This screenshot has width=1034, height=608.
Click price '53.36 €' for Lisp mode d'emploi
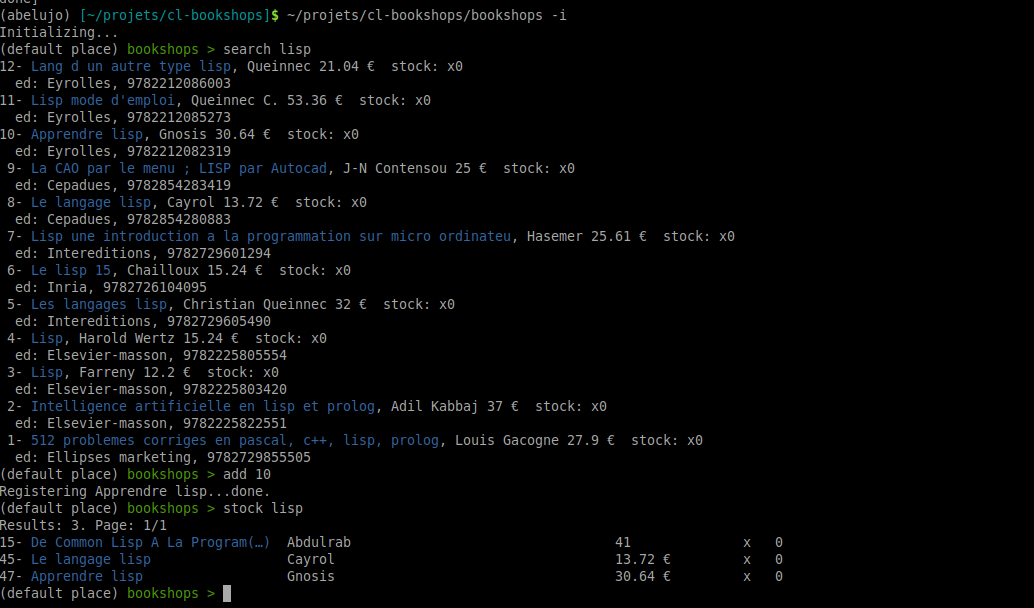[315, 100]
